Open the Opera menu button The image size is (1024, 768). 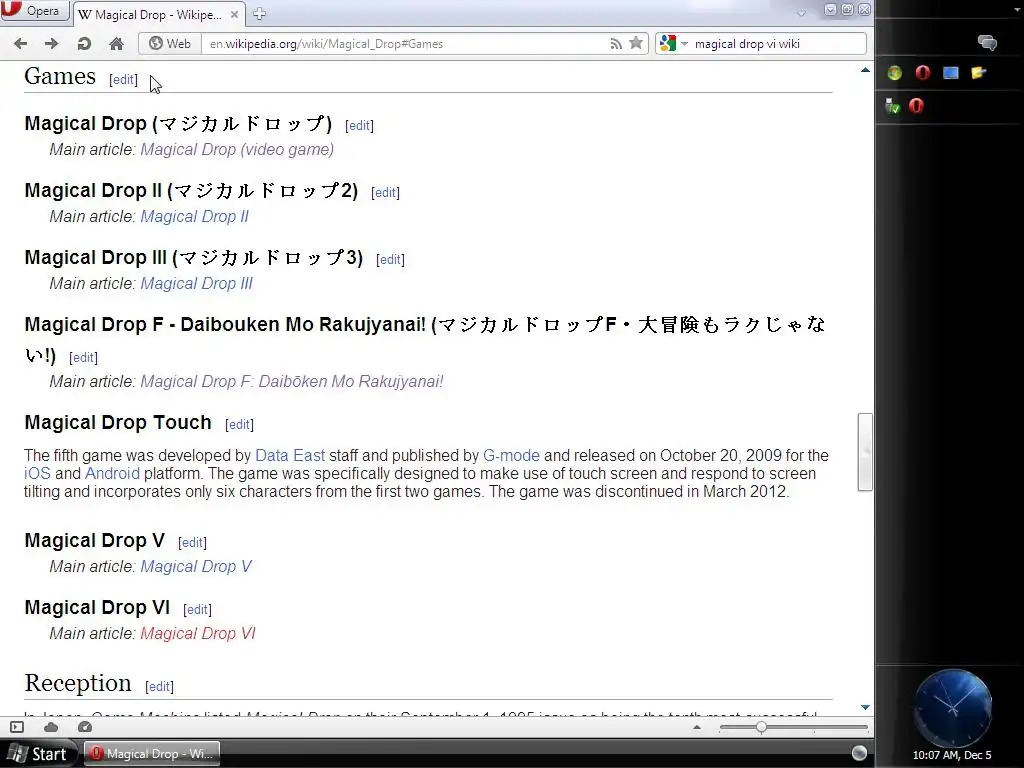[33, 10]
